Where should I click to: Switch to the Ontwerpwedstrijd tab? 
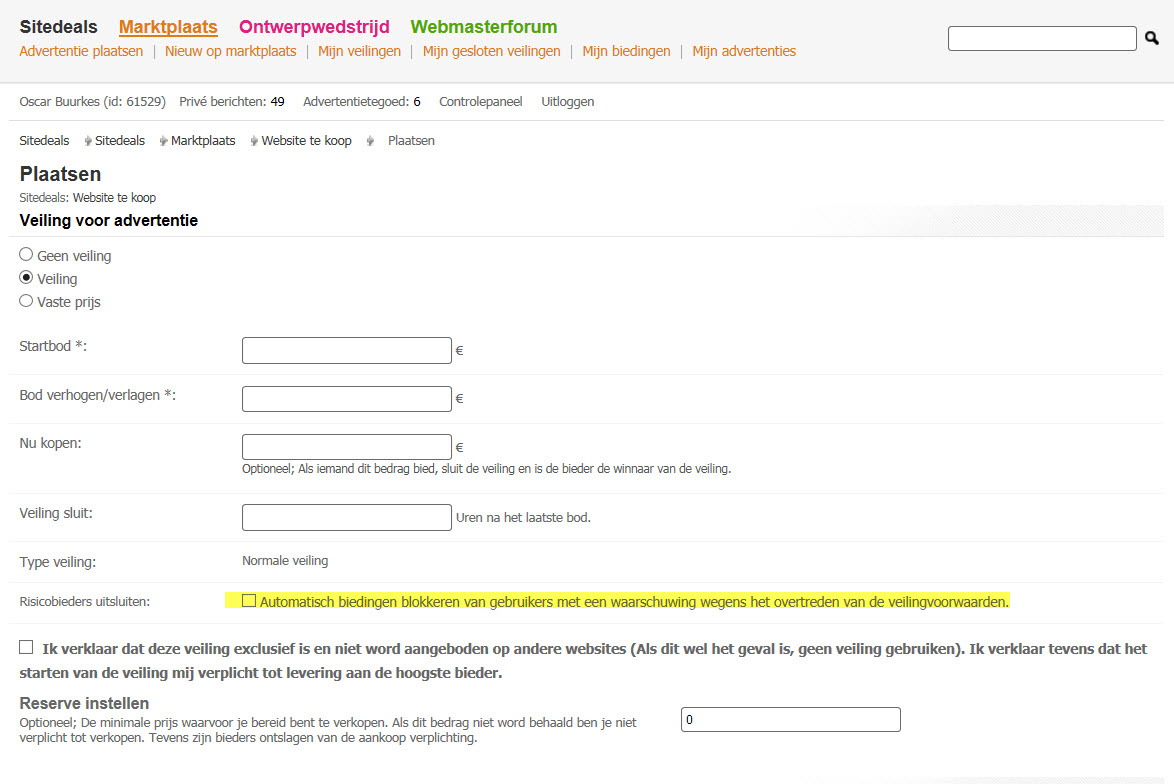[x=314, y=27]
